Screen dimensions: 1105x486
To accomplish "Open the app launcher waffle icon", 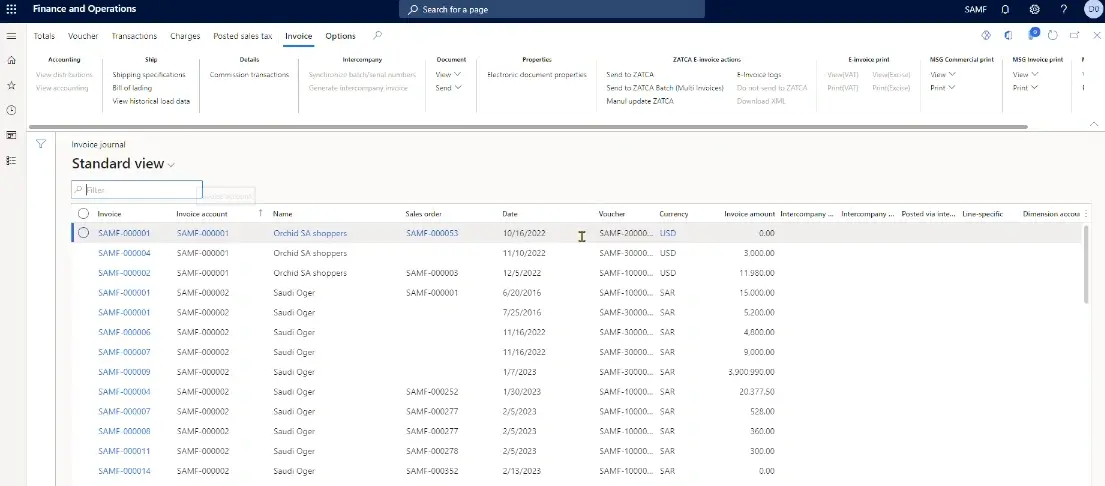I will click(x=11, y=9).
